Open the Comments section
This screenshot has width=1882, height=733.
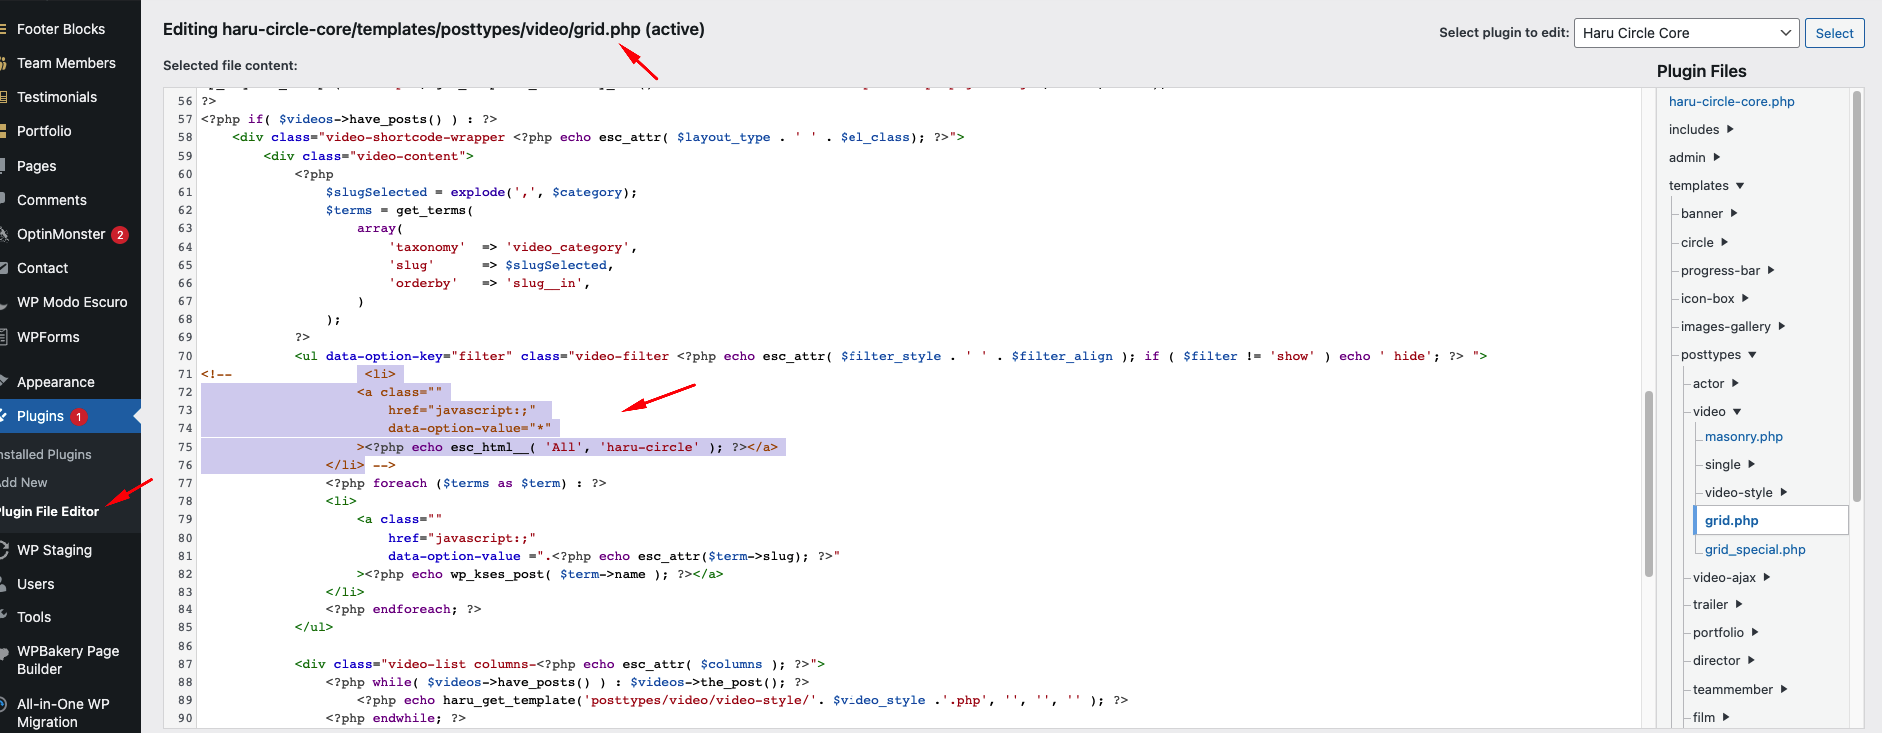(x=52, y=200)
